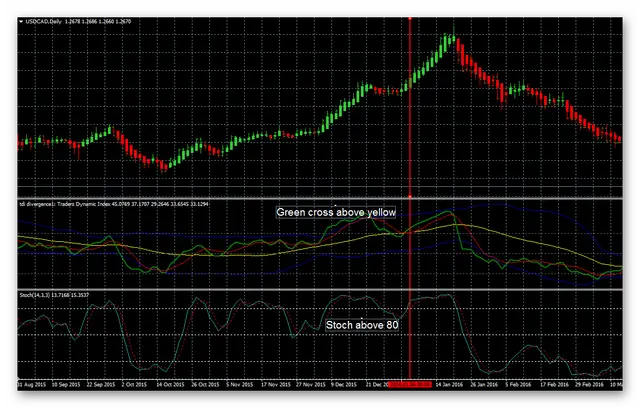The height and width of the screenshot is (408, 640).
Task: Click the 'Green cross above yellow' label
Action: tap(336, 212)
